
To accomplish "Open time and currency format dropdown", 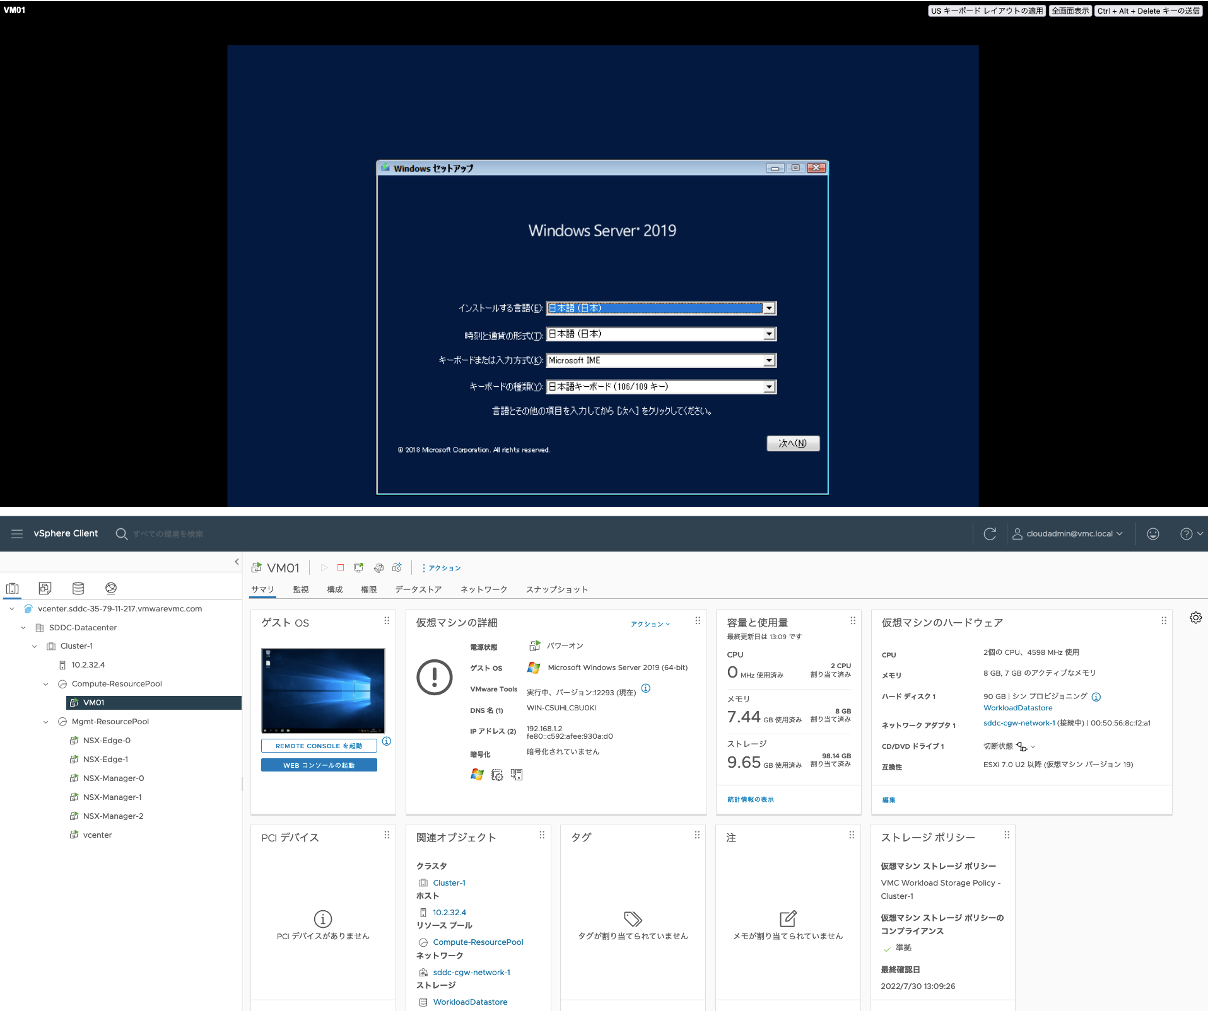I will pos(769,335).
